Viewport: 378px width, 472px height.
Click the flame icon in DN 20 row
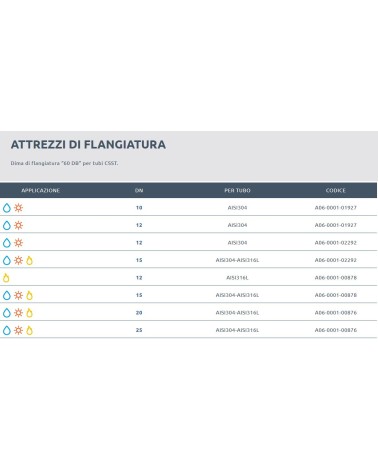click(x=29, y=313)
